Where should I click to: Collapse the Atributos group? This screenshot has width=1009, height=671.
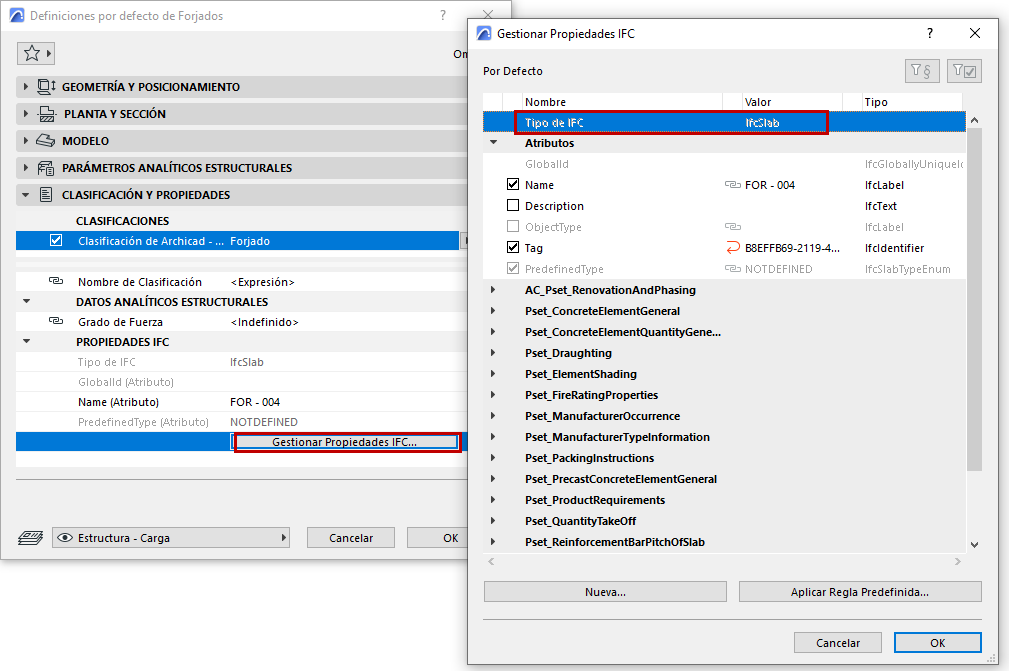(494, 143)
